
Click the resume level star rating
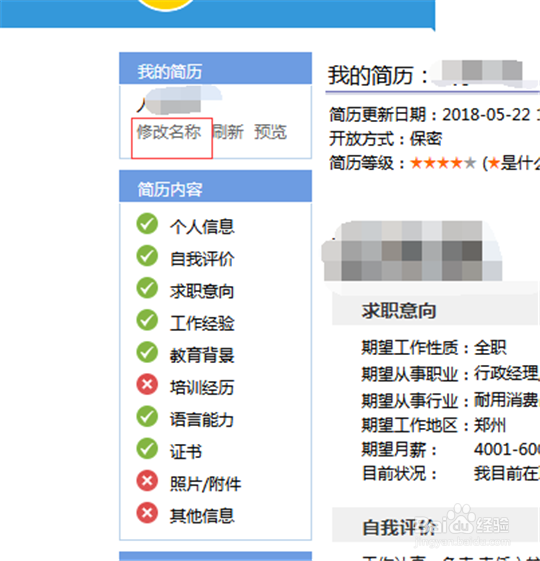click(443, 164)
